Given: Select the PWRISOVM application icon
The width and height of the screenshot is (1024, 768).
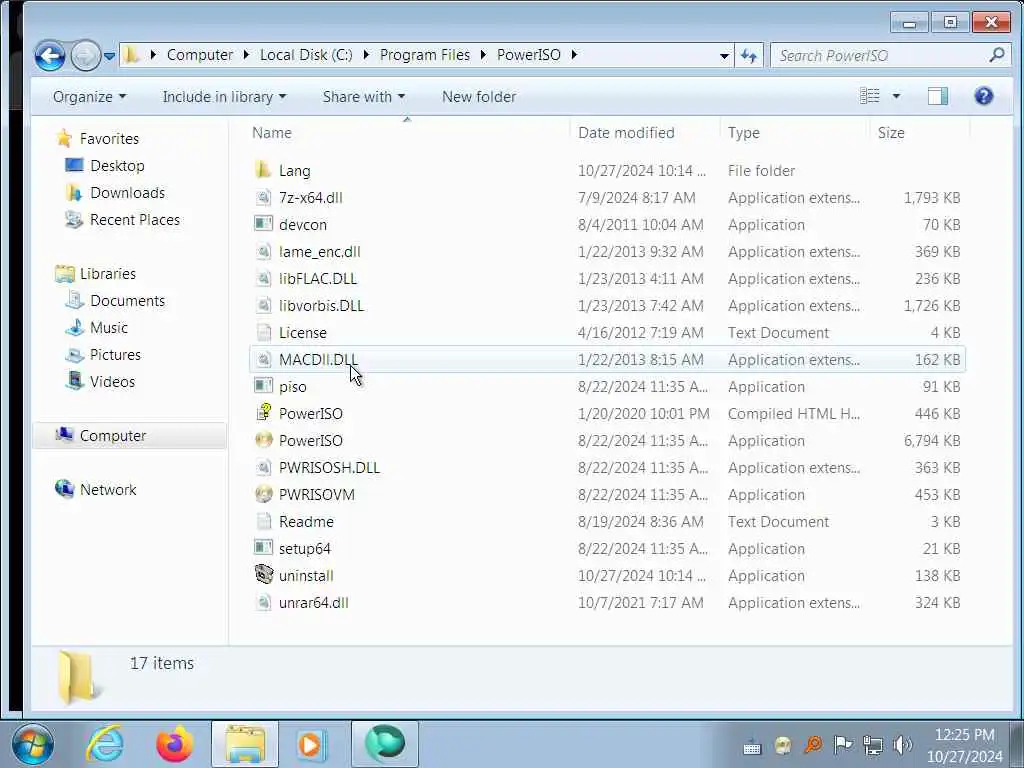Looking at the screenshot, I should pos(263,494).
